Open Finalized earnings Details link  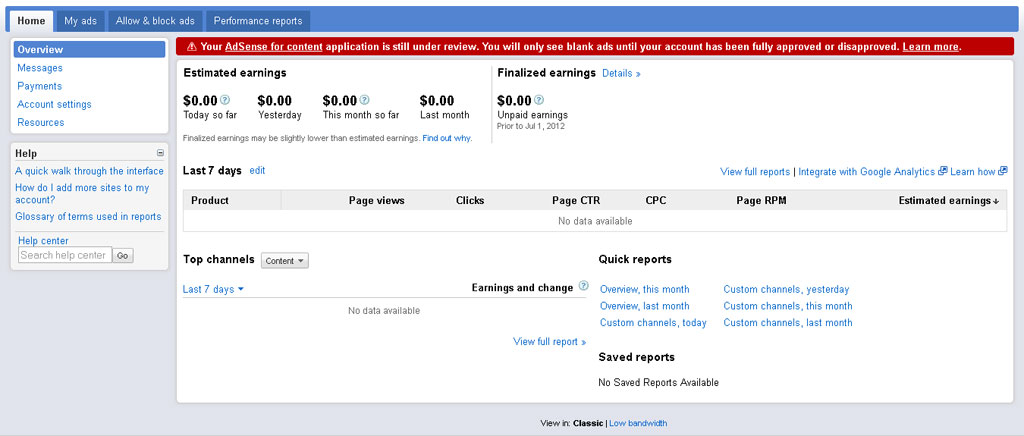click(621, 73)
